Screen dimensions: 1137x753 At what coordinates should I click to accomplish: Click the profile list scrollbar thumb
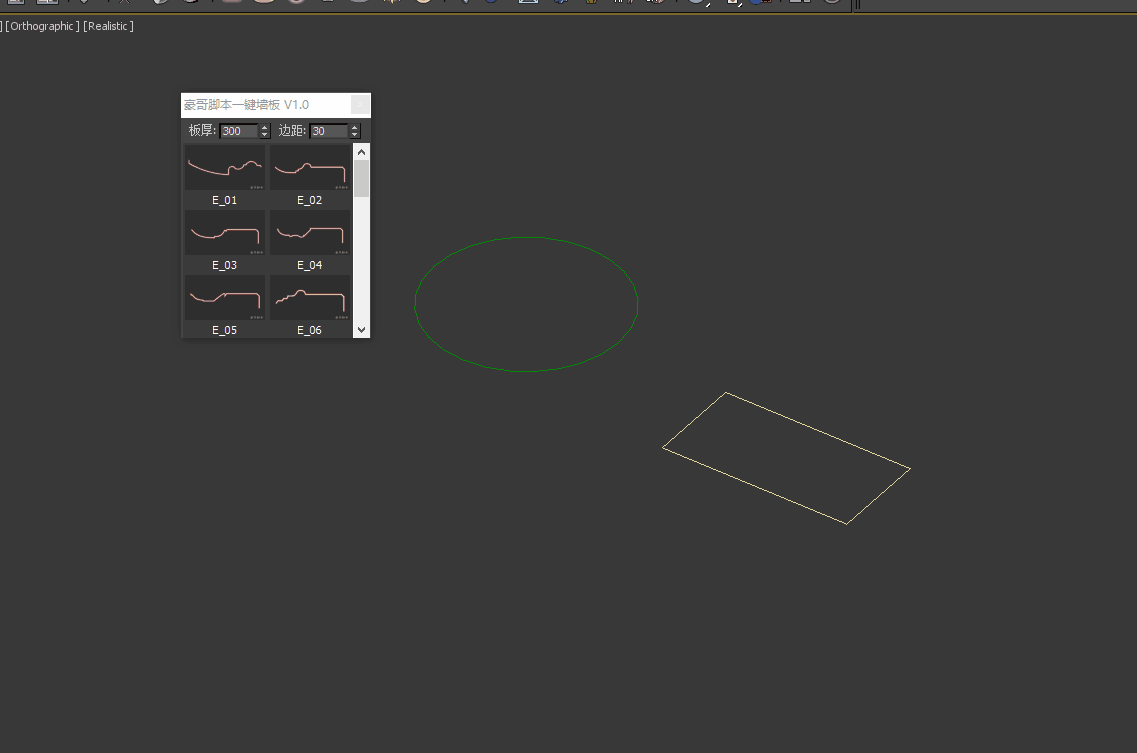pos(362,178)
